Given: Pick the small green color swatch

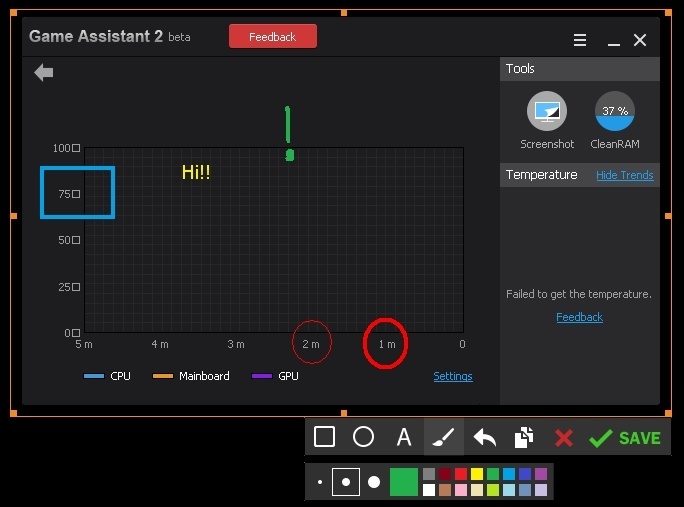Looking at the screenshot, I should [493, 474].
